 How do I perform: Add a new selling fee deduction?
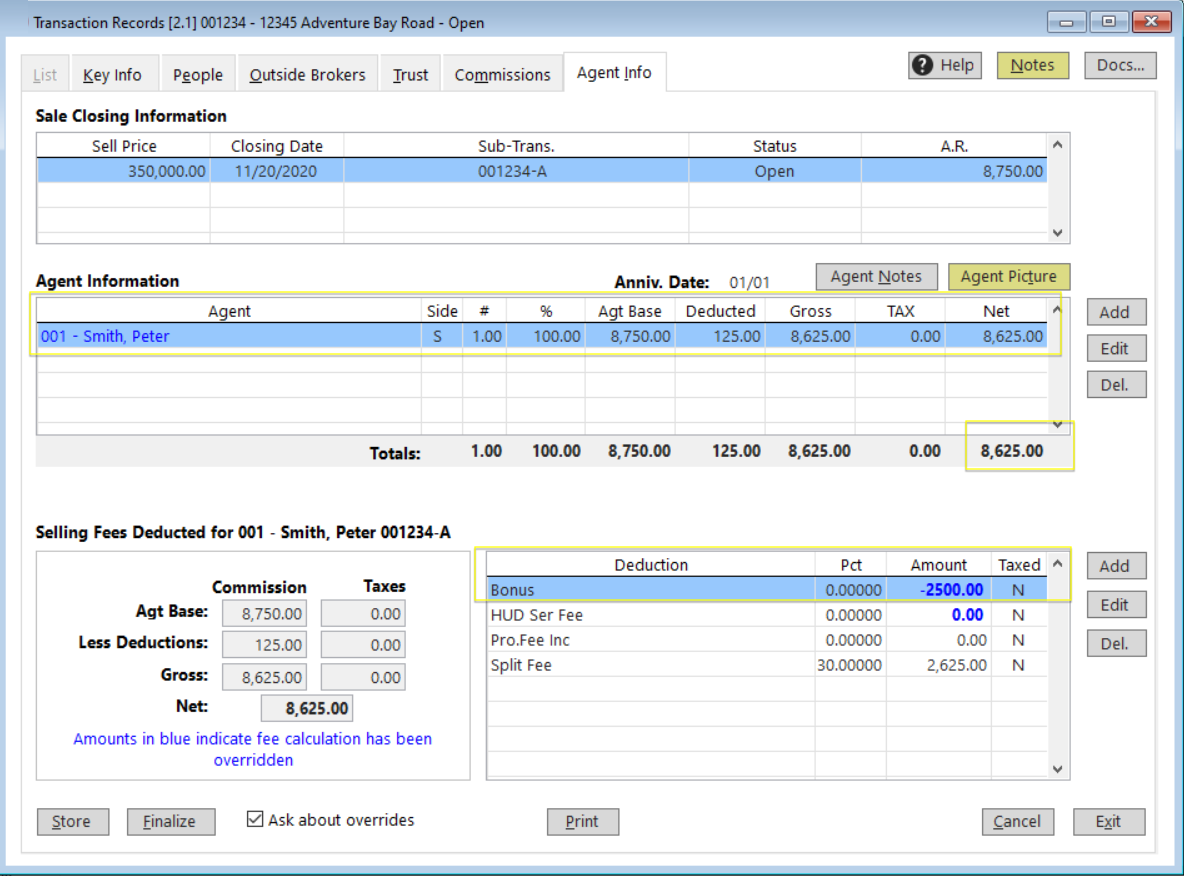click(1115, 565)
